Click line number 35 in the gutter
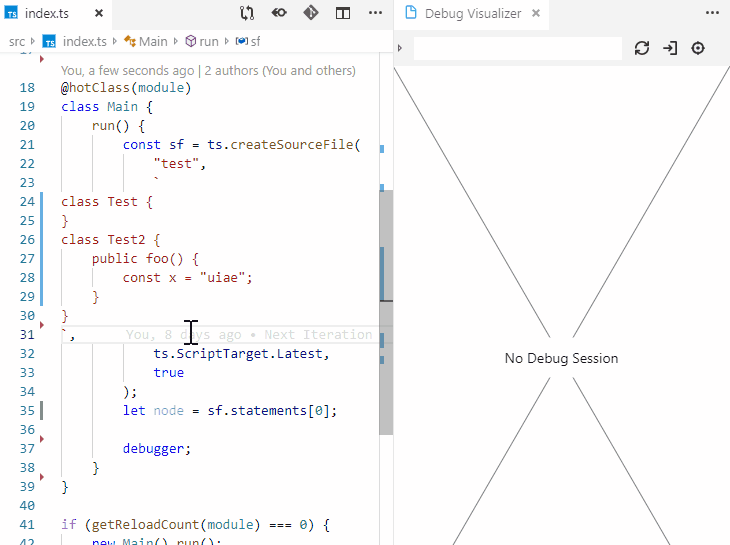Screen dimensions: 730x545 [27, 410]
